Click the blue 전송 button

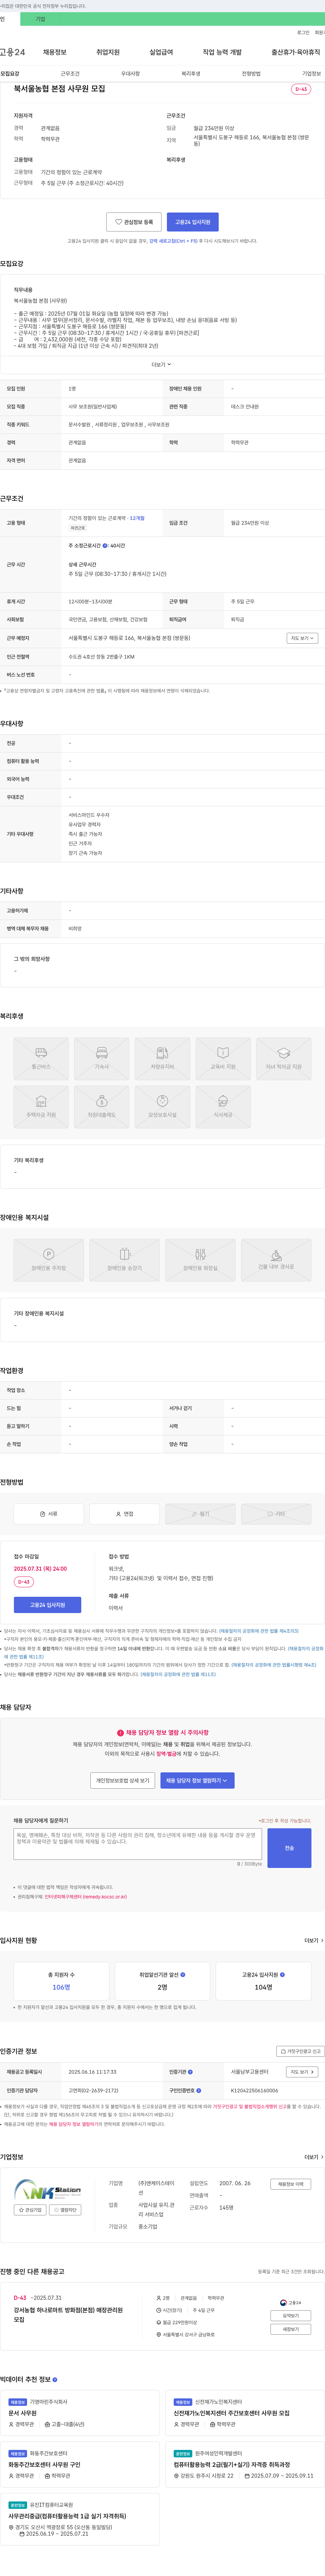[x=289, y=1848]
